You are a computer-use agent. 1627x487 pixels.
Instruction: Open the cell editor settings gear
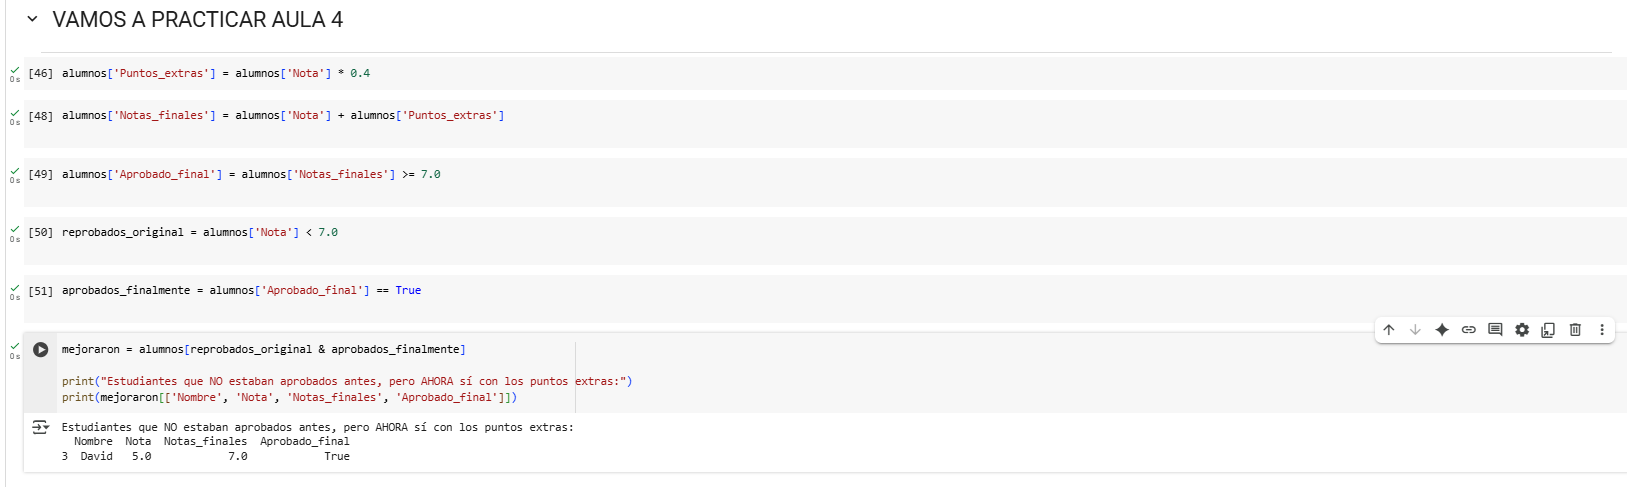pos(1522,330)
